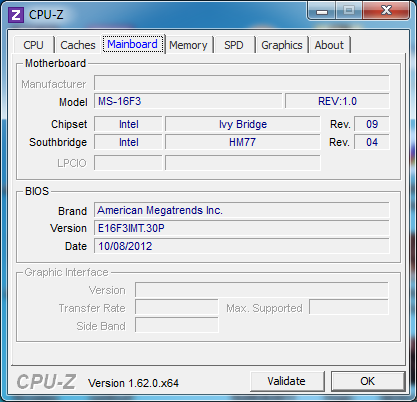Click the Max. Supported field
The width and height of the screenshot is (417, 402).
click(x=349, y=307)
